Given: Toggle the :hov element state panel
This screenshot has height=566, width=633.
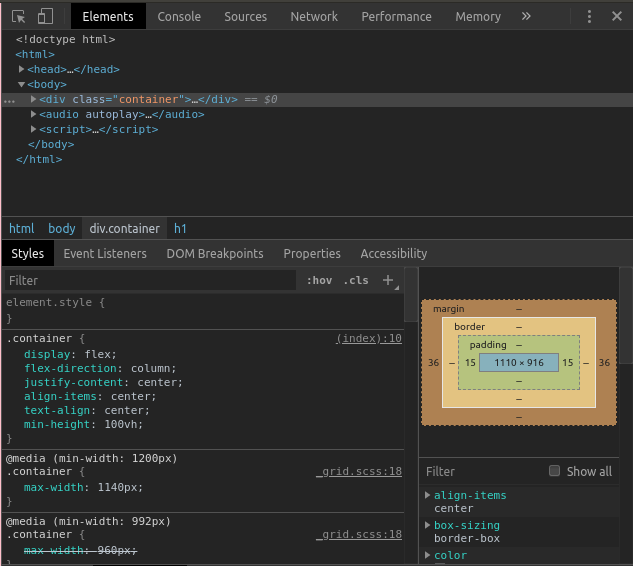Looking at the screenshot, I should coord(319,281).
